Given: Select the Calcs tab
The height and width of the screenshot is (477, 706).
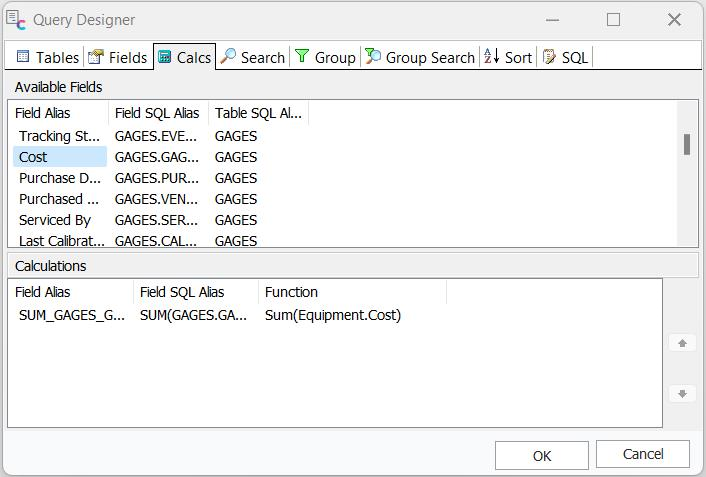Looking at the screenshot, I should (x=183, y=57).
